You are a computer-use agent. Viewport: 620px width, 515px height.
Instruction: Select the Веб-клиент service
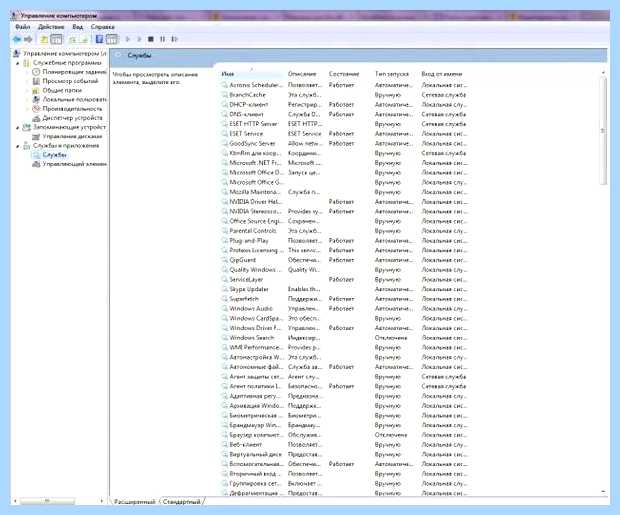[344, 445]
